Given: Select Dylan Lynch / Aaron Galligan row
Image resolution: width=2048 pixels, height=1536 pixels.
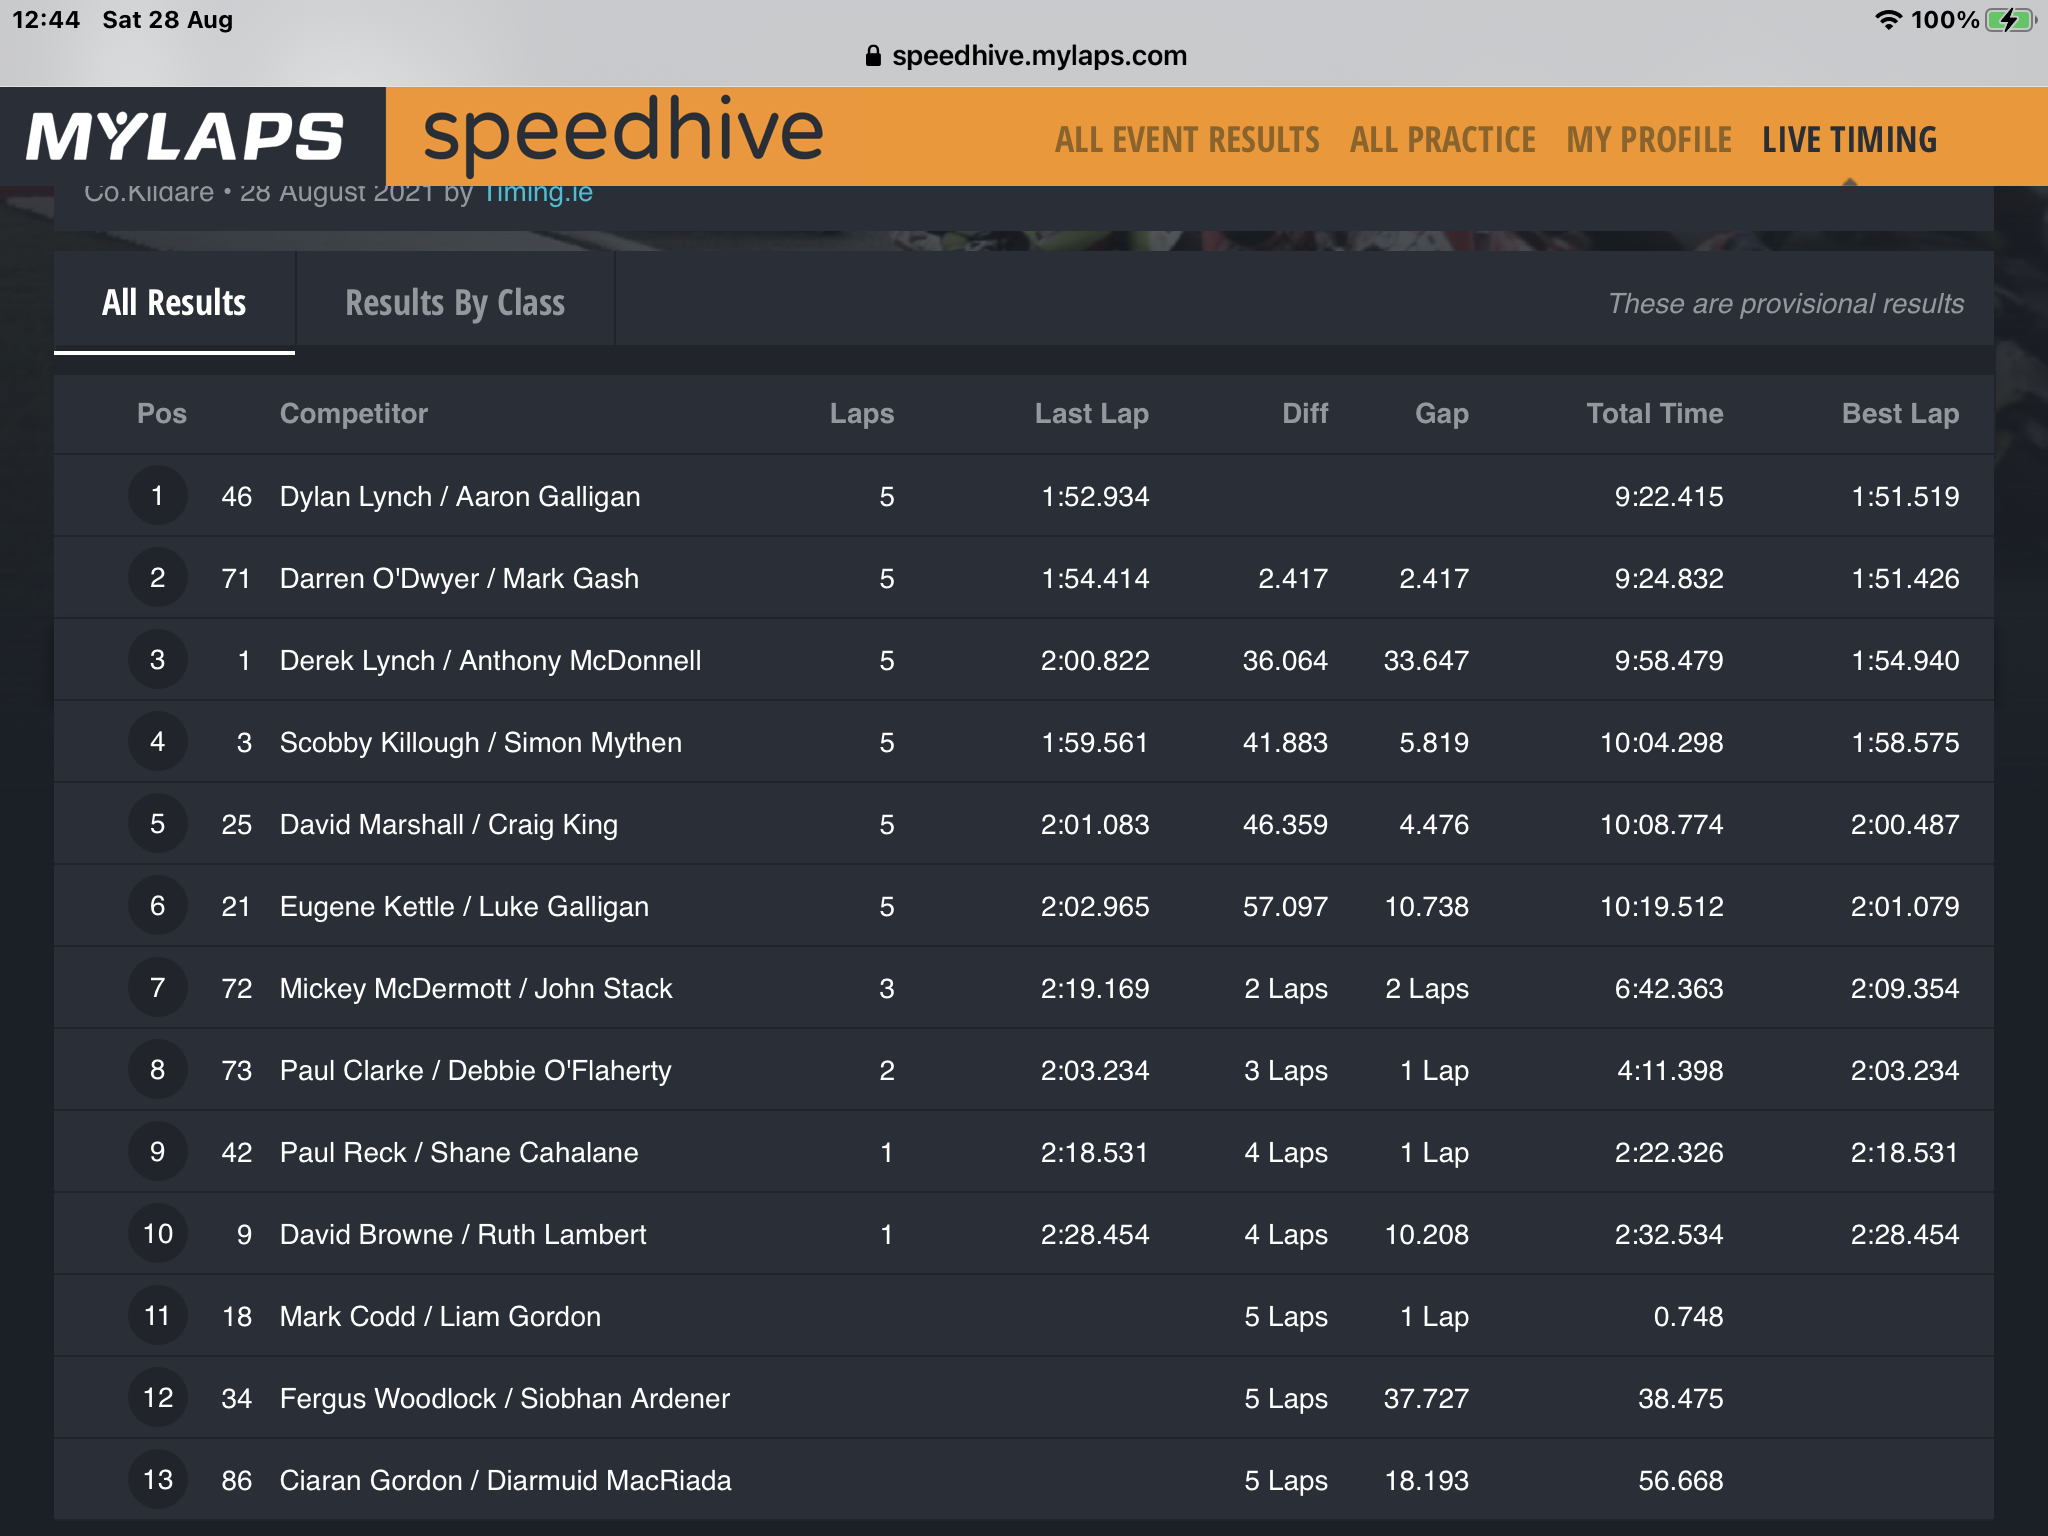Looking at the screenshot, I should (1024, 496).
